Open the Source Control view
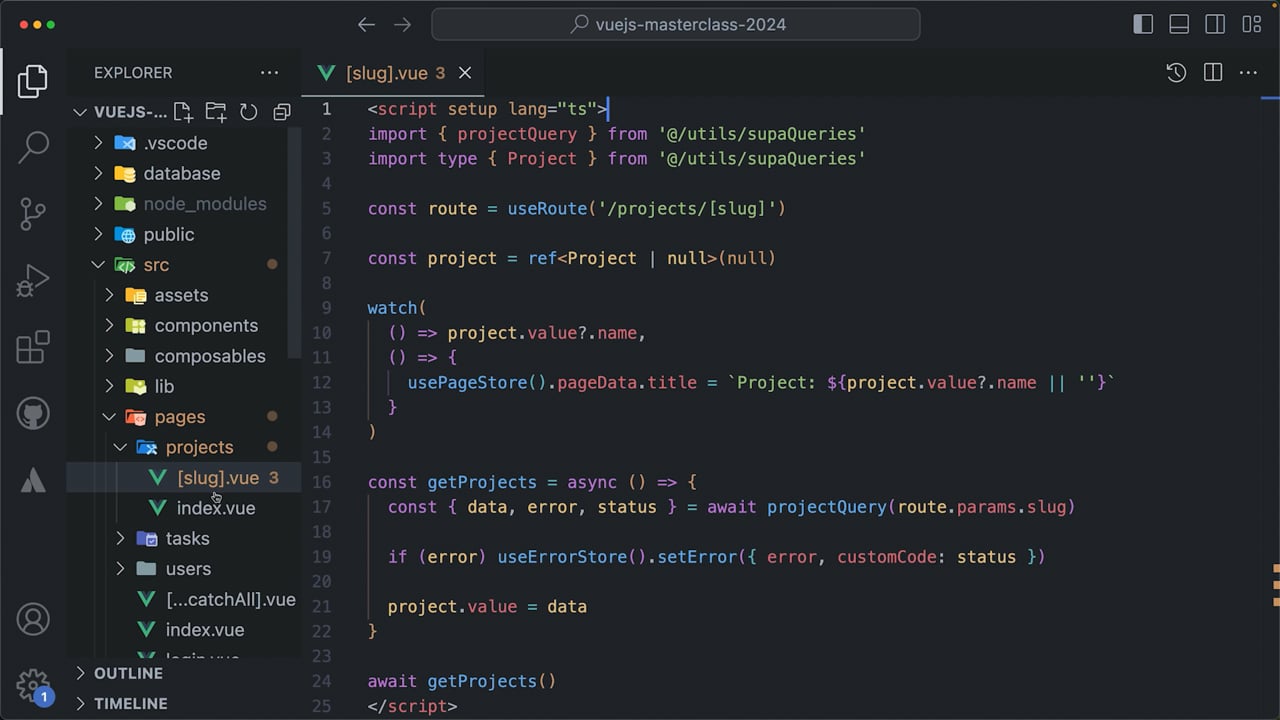The width and height of the screenshot is (1280, 720). (33, 214)
